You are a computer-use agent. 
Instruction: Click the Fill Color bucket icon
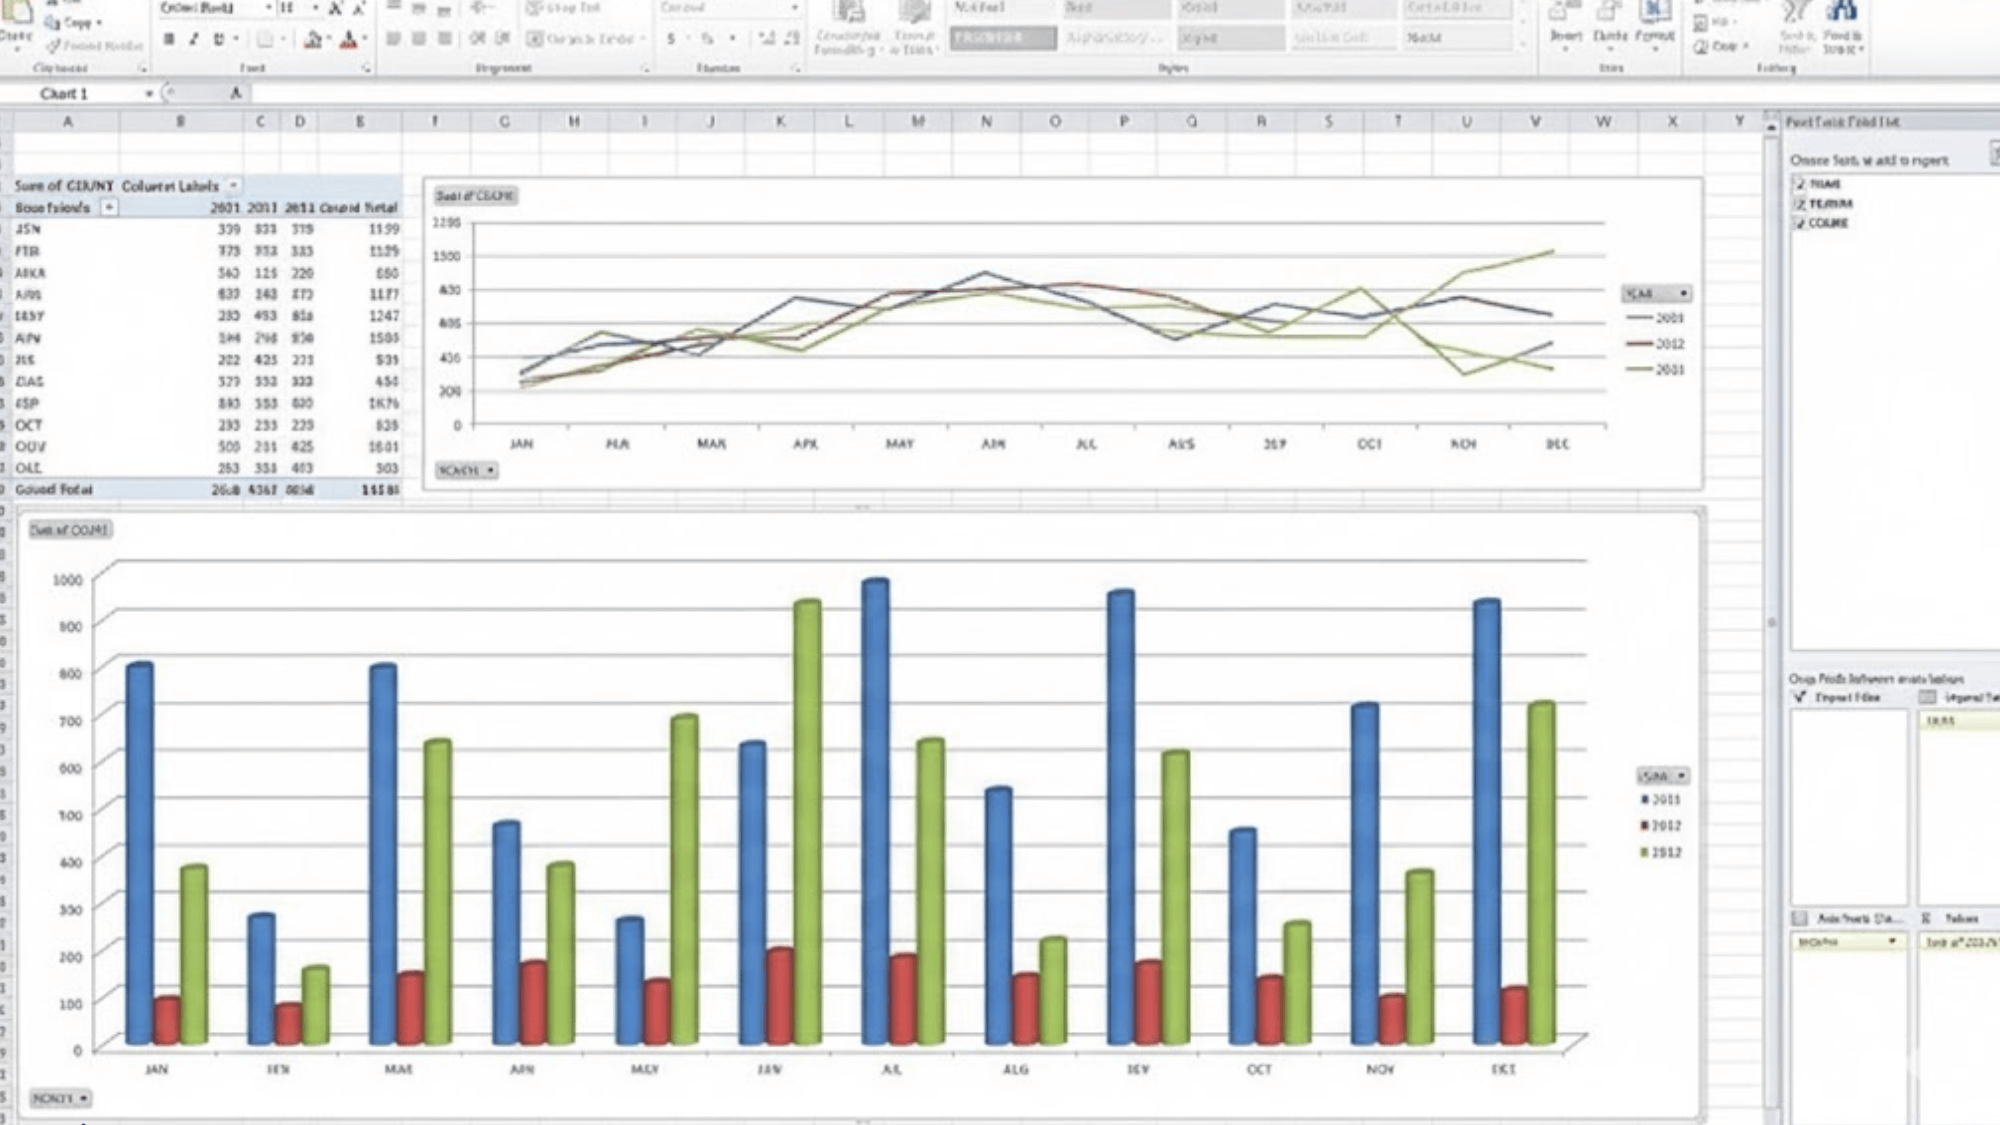pos(313,39)
